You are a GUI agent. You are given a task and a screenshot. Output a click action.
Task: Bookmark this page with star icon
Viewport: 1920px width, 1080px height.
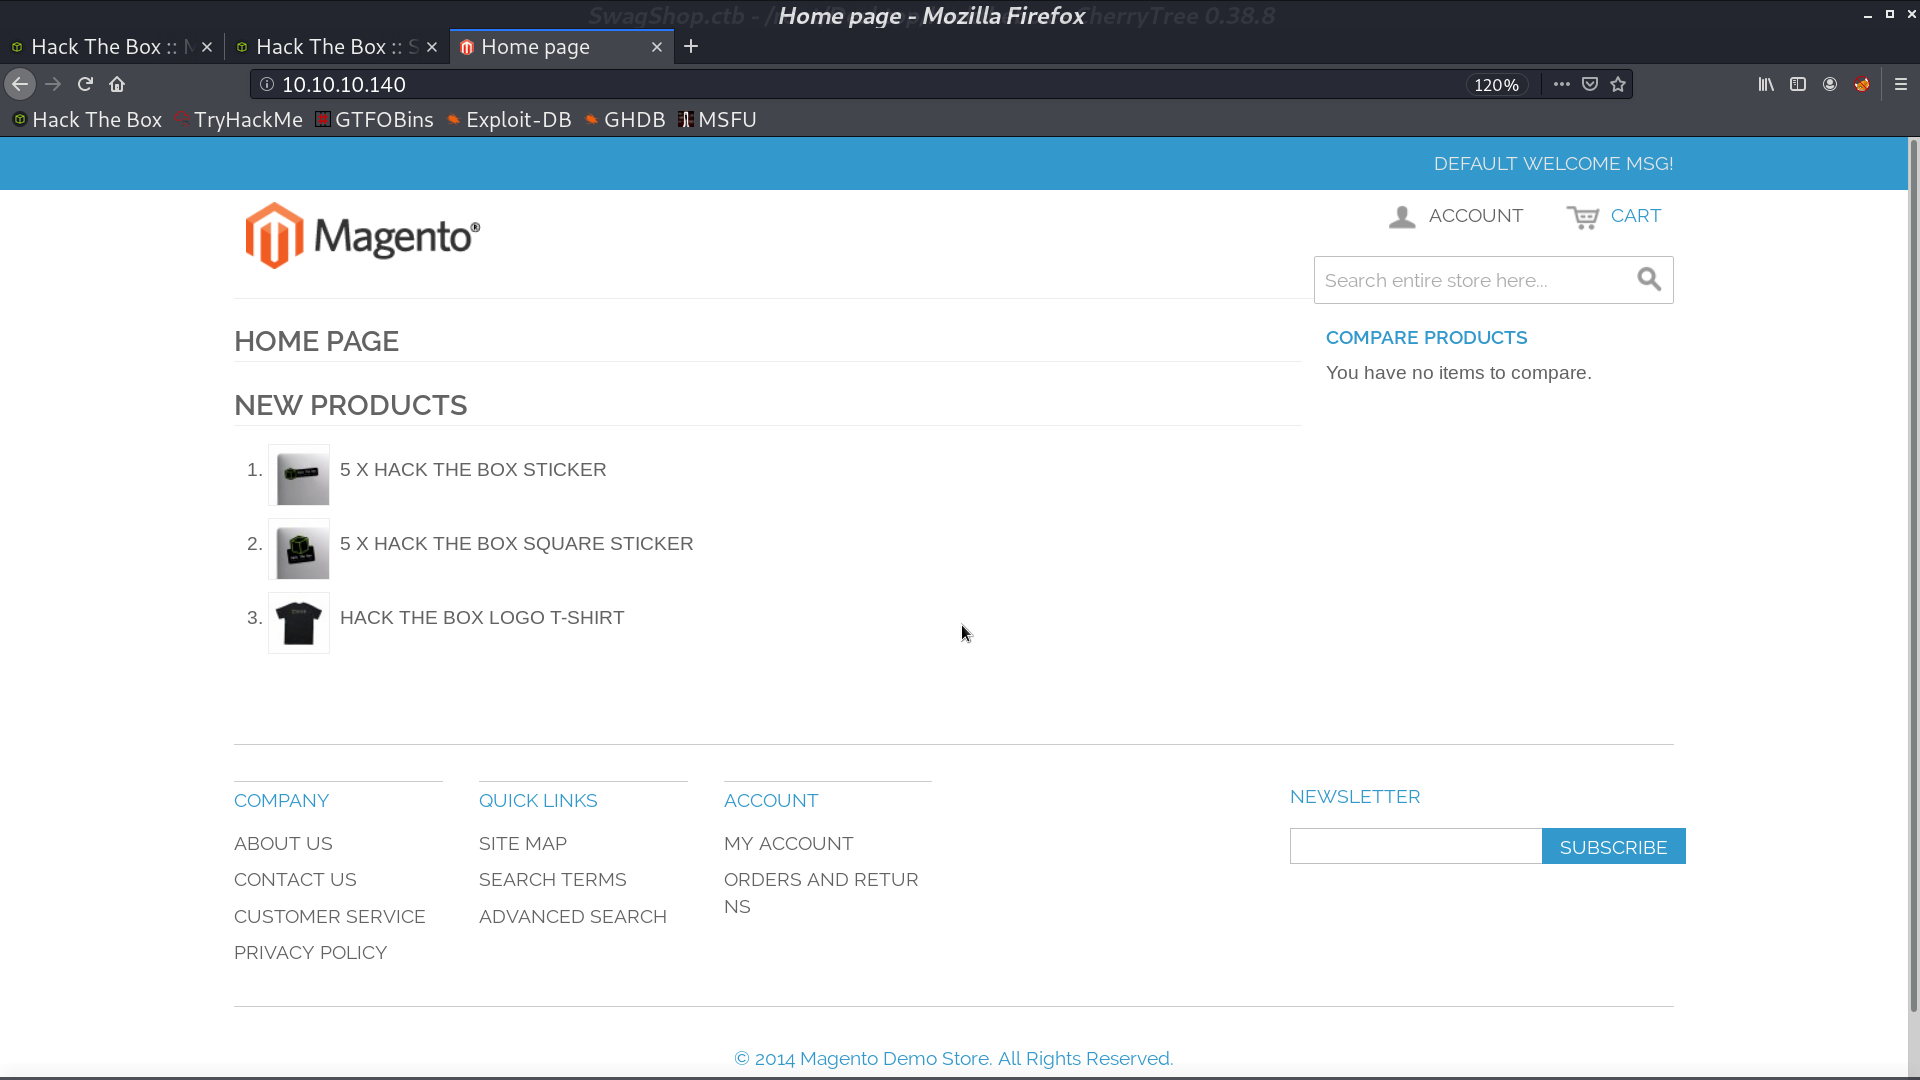pos(1618,85)
